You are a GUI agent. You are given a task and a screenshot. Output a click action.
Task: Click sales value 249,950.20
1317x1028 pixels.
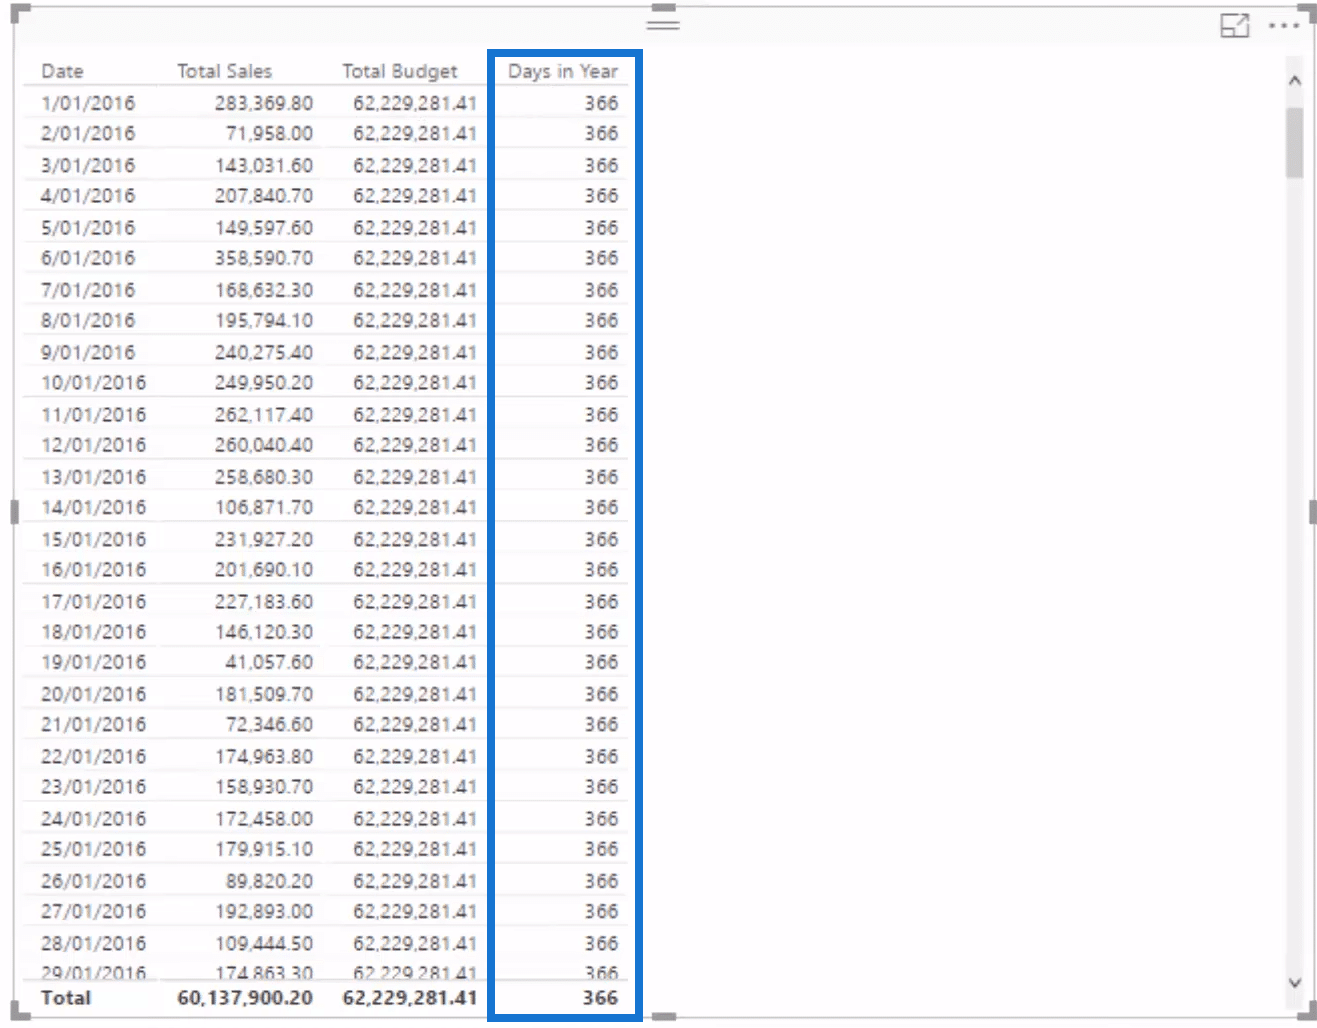coord(263,382)
